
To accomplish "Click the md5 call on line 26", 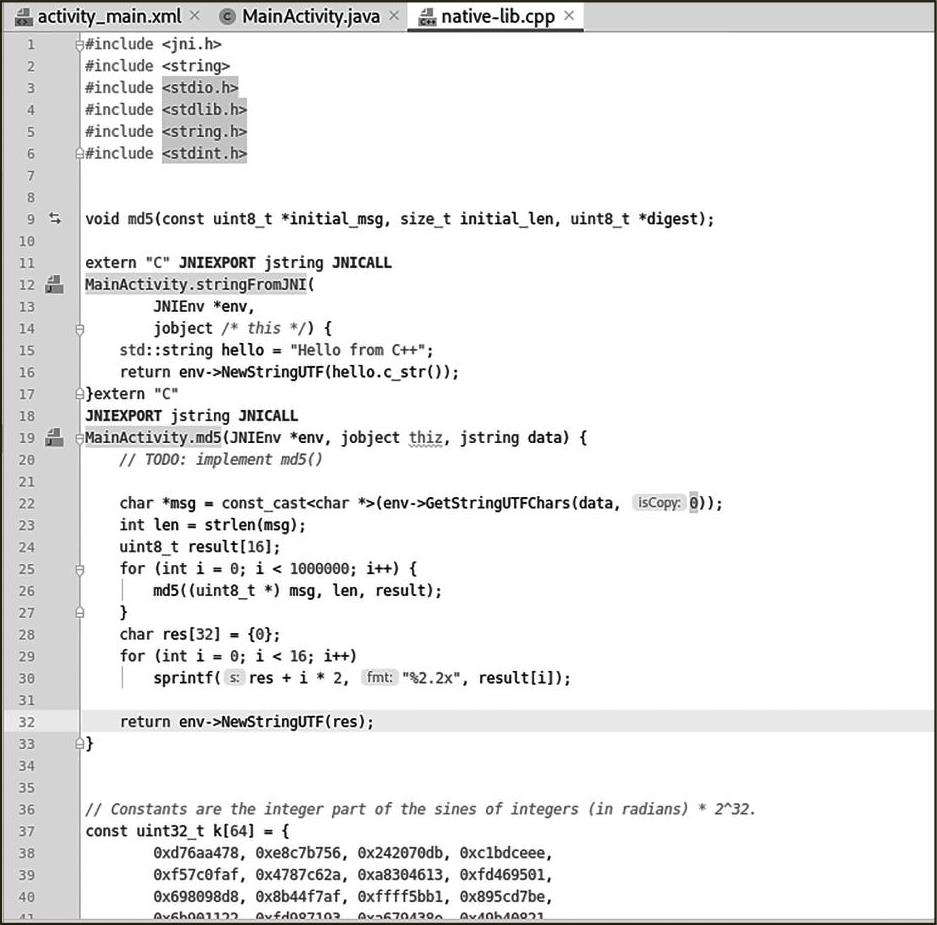I will click(x=297, y=591).
